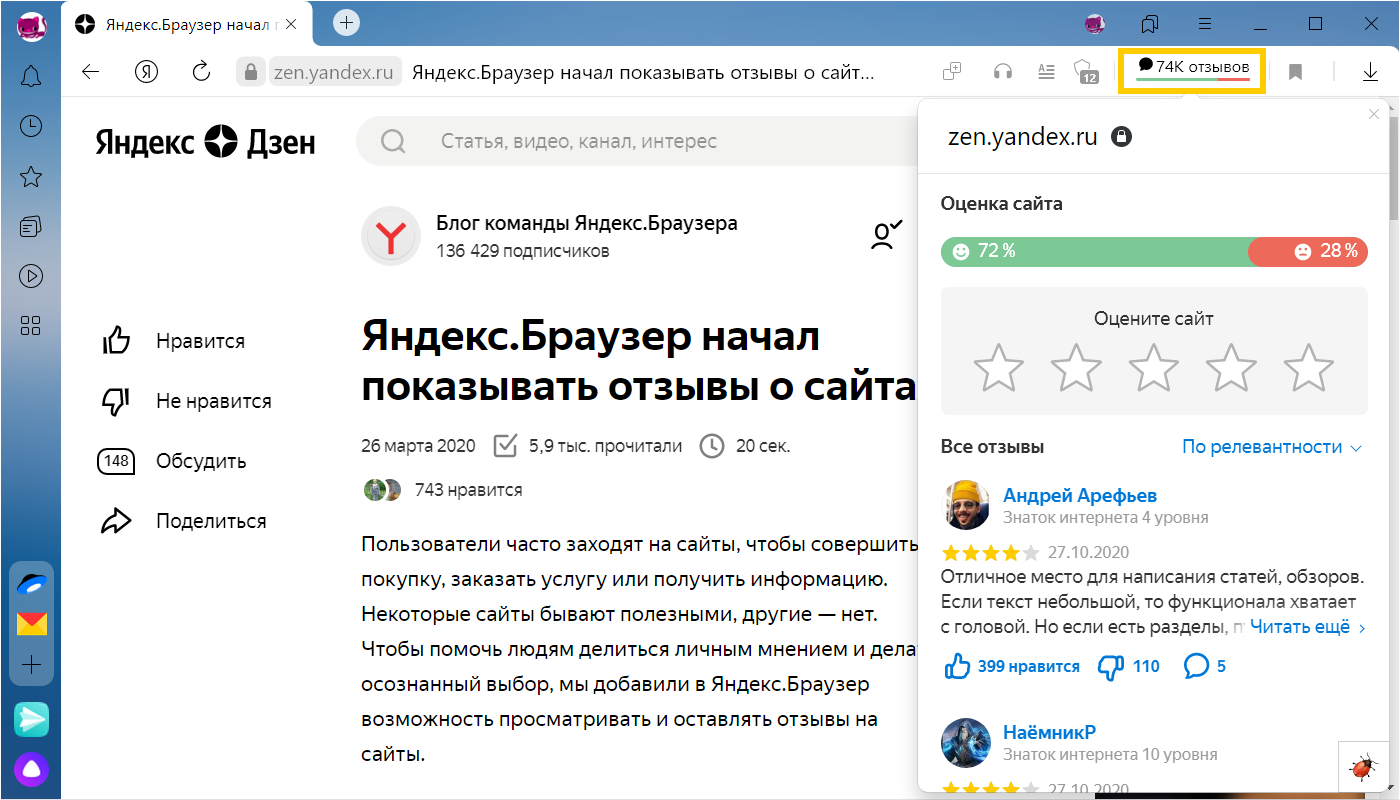Open history clock icon in sidebar
The width and height of the screenshot is (1400, 800).
(31, 125)
